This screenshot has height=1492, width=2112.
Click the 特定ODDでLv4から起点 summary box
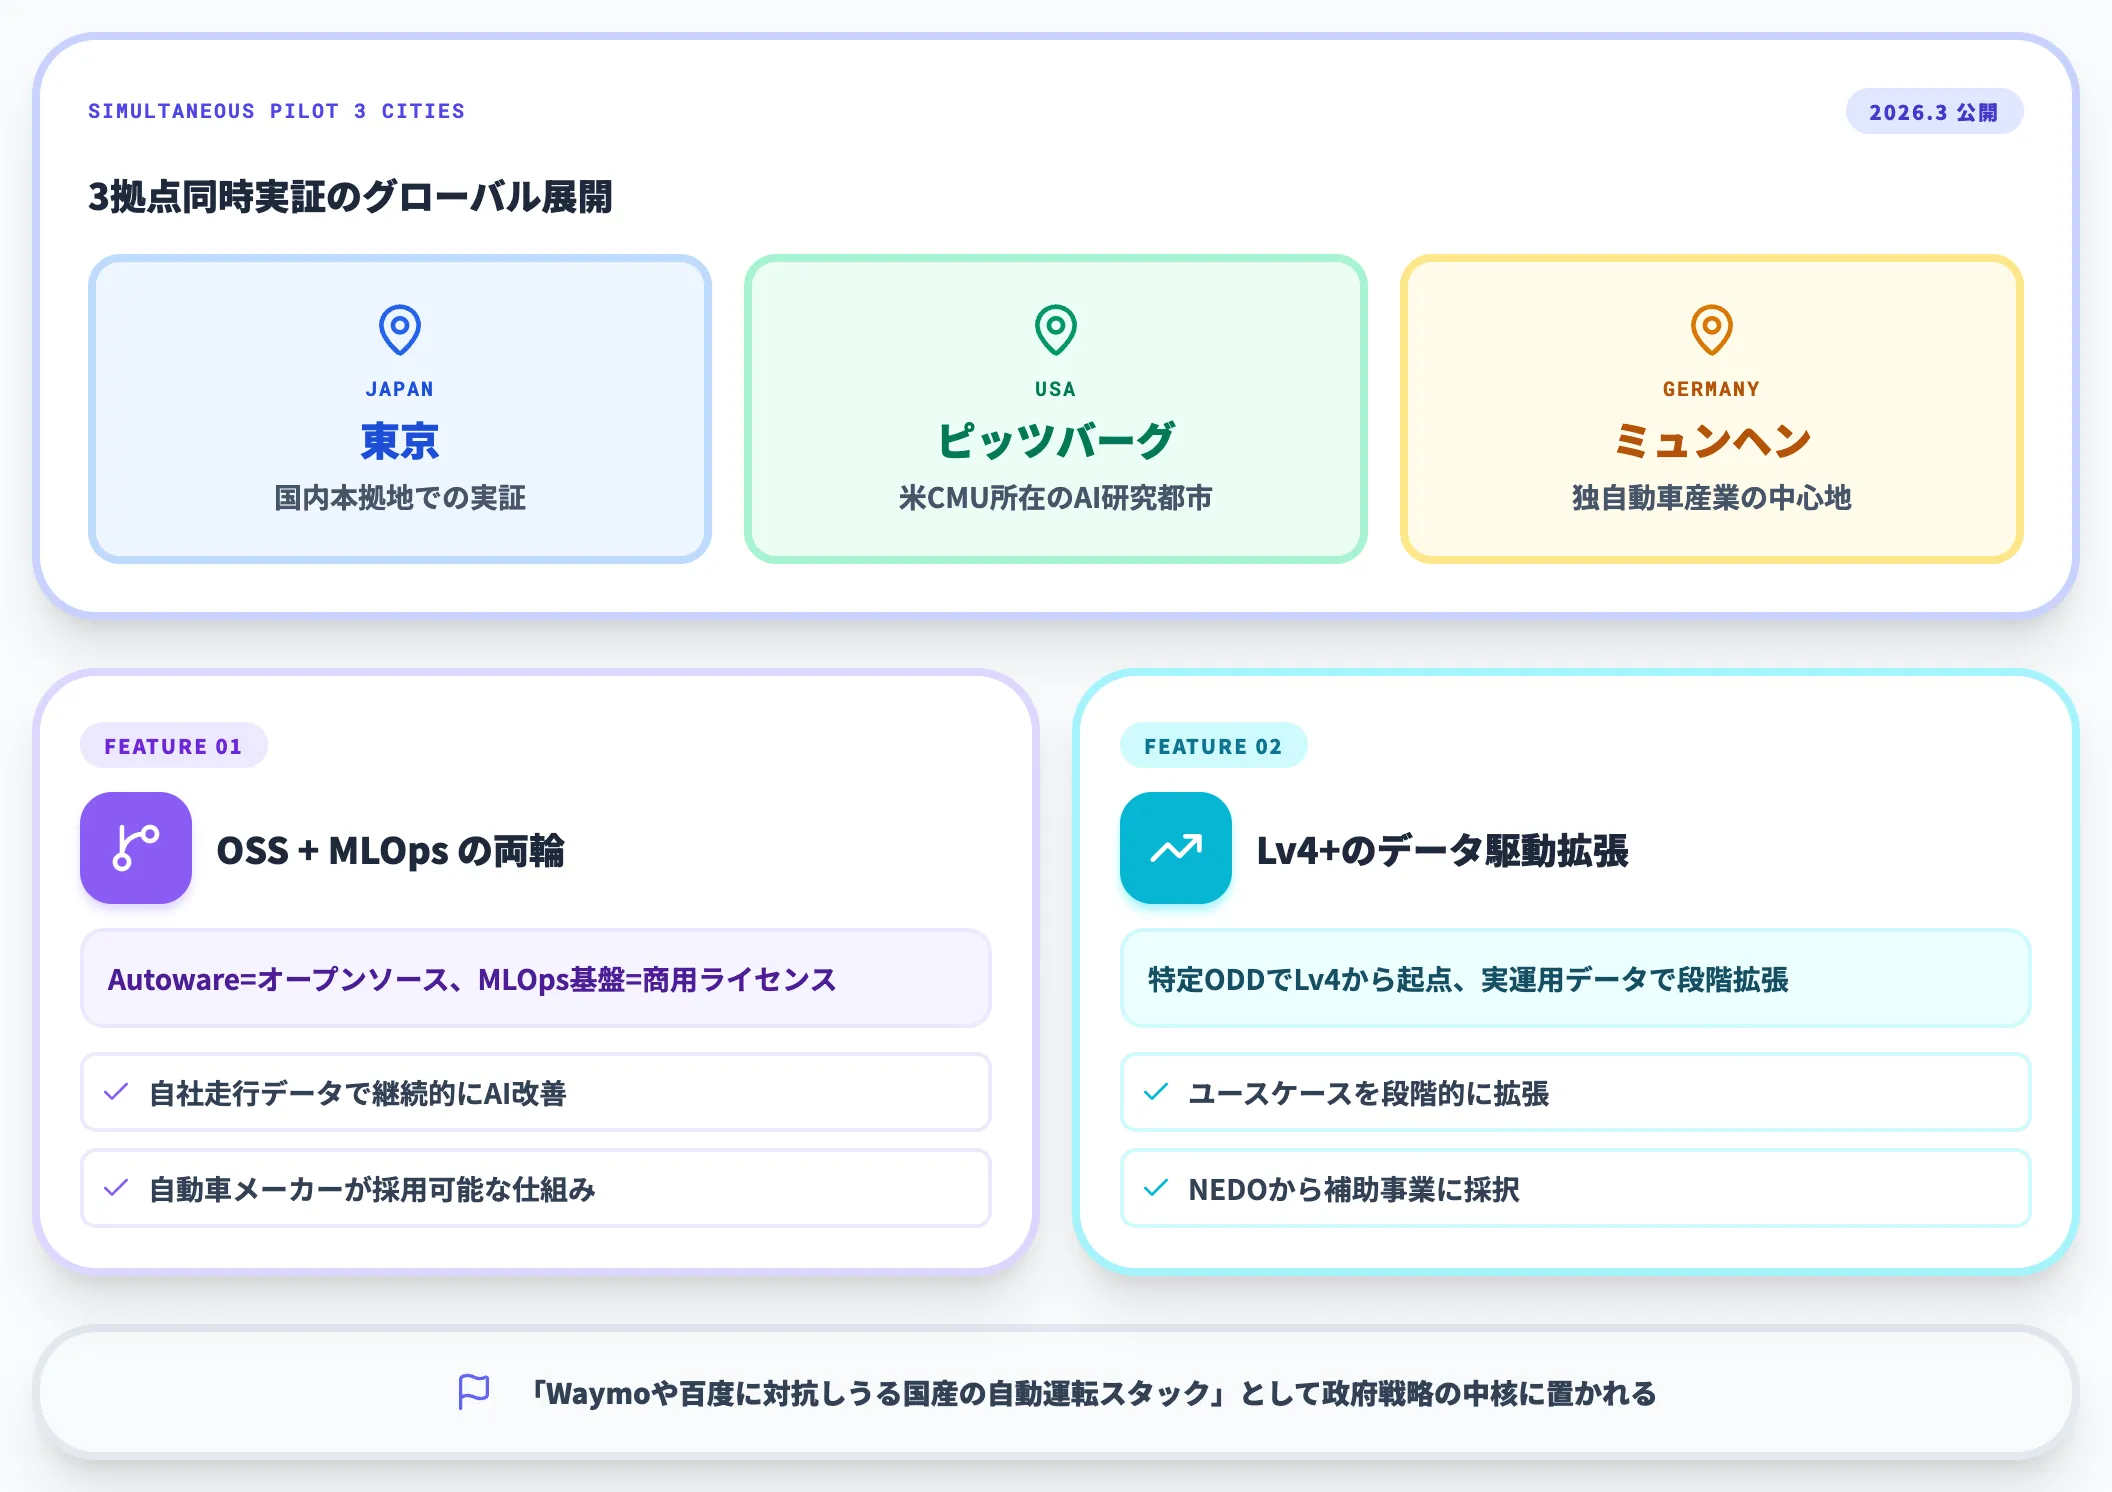(x=1576, y=978)
